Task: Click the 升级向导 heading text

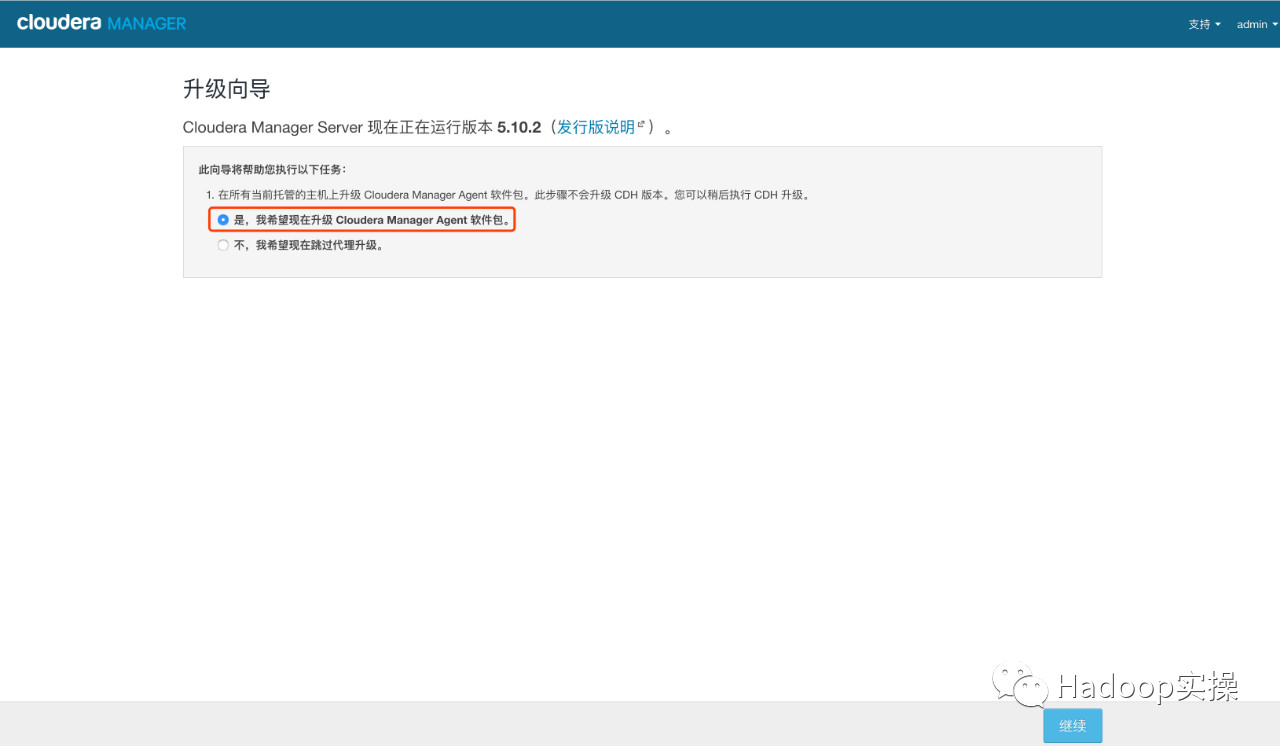Action: coord(227,89)
